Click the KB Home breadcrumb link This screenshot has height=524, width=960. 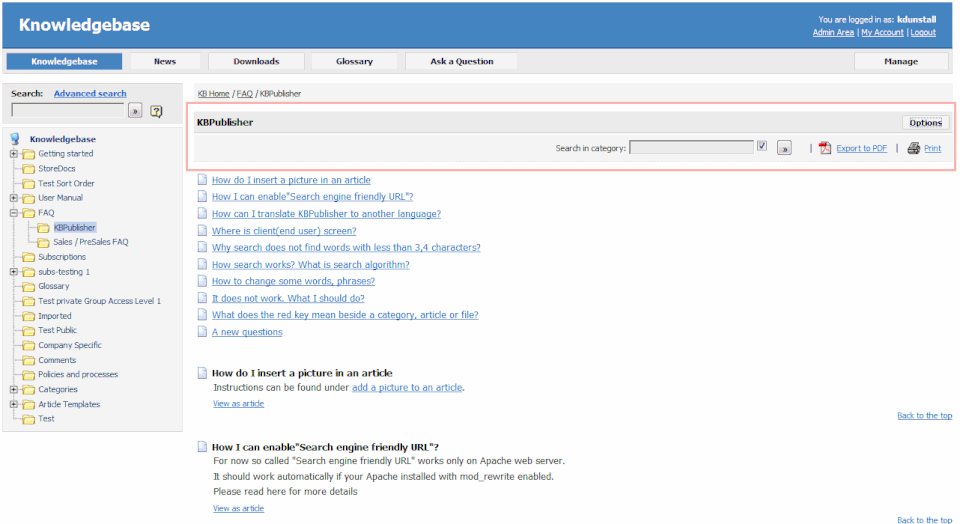[214, 94]
